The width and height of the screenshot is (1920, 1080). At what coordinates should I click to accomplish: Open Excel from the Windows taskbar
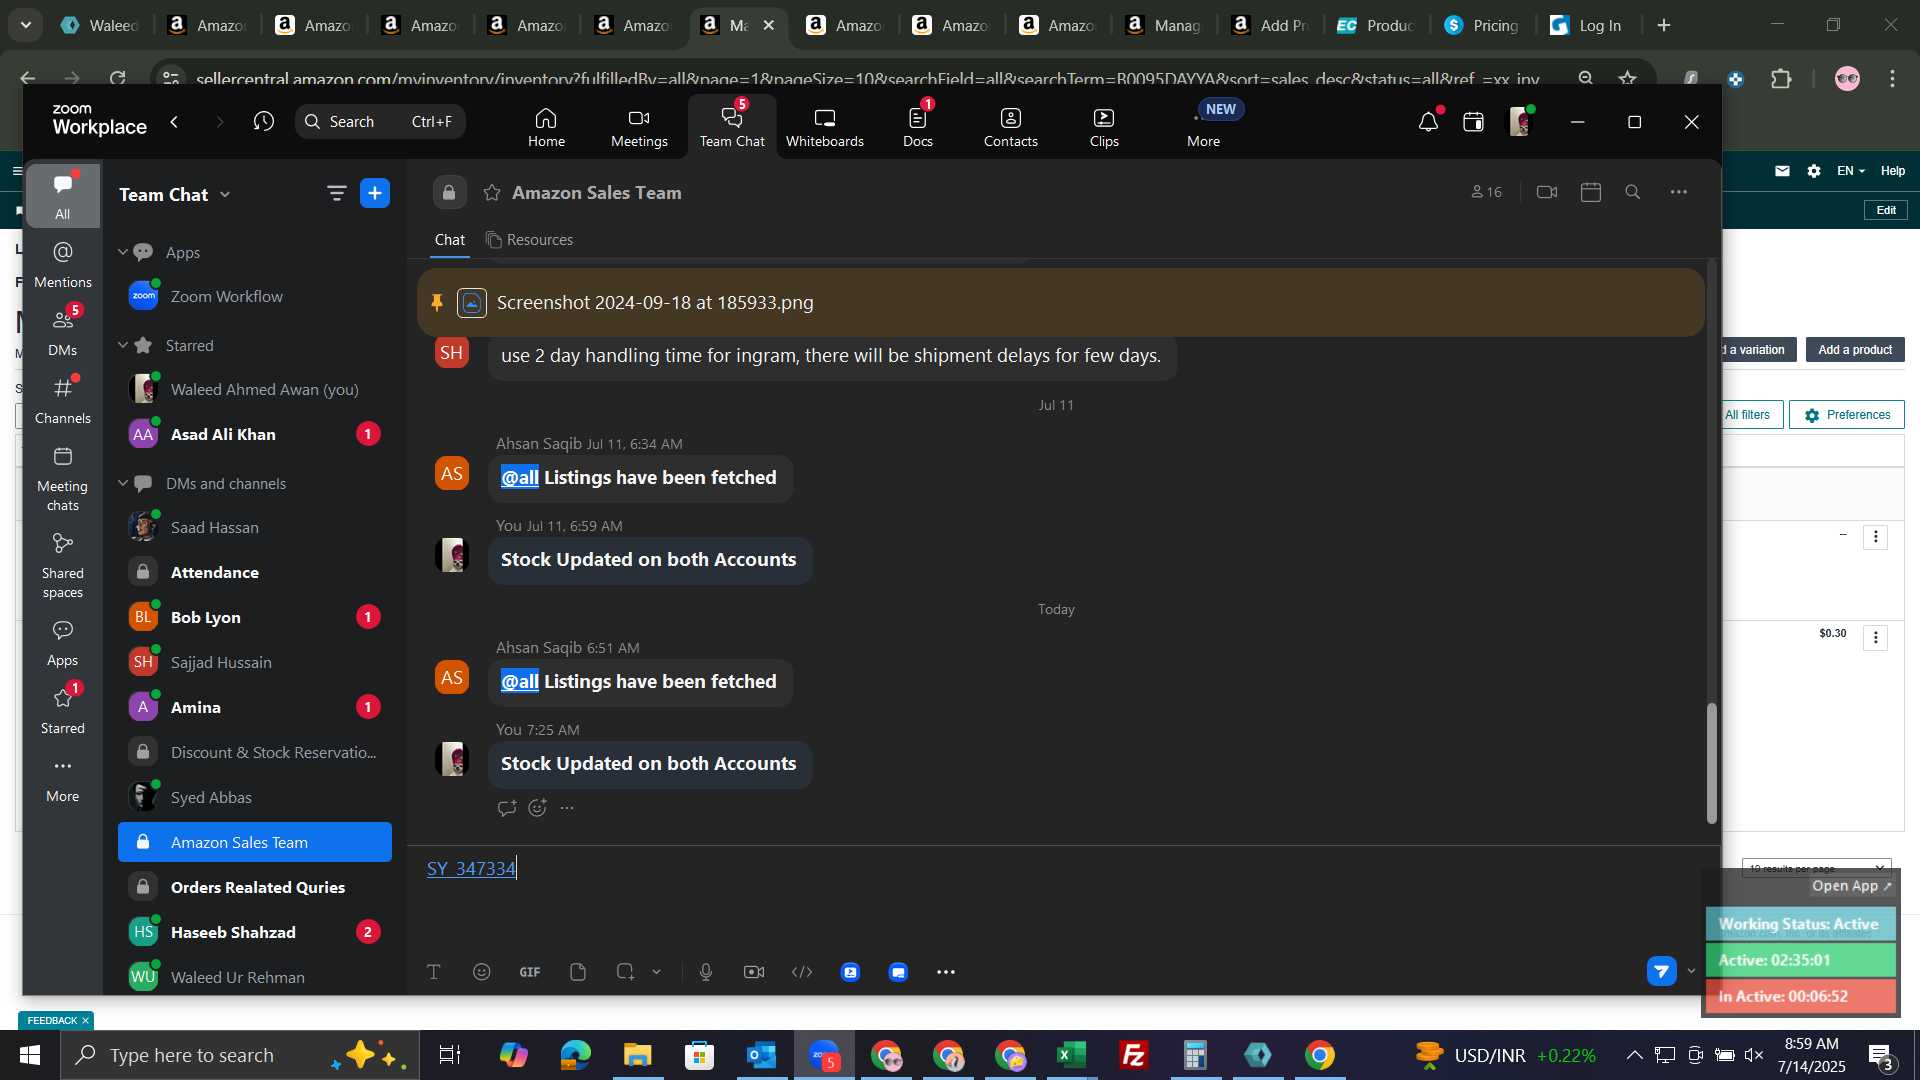1072,1055
